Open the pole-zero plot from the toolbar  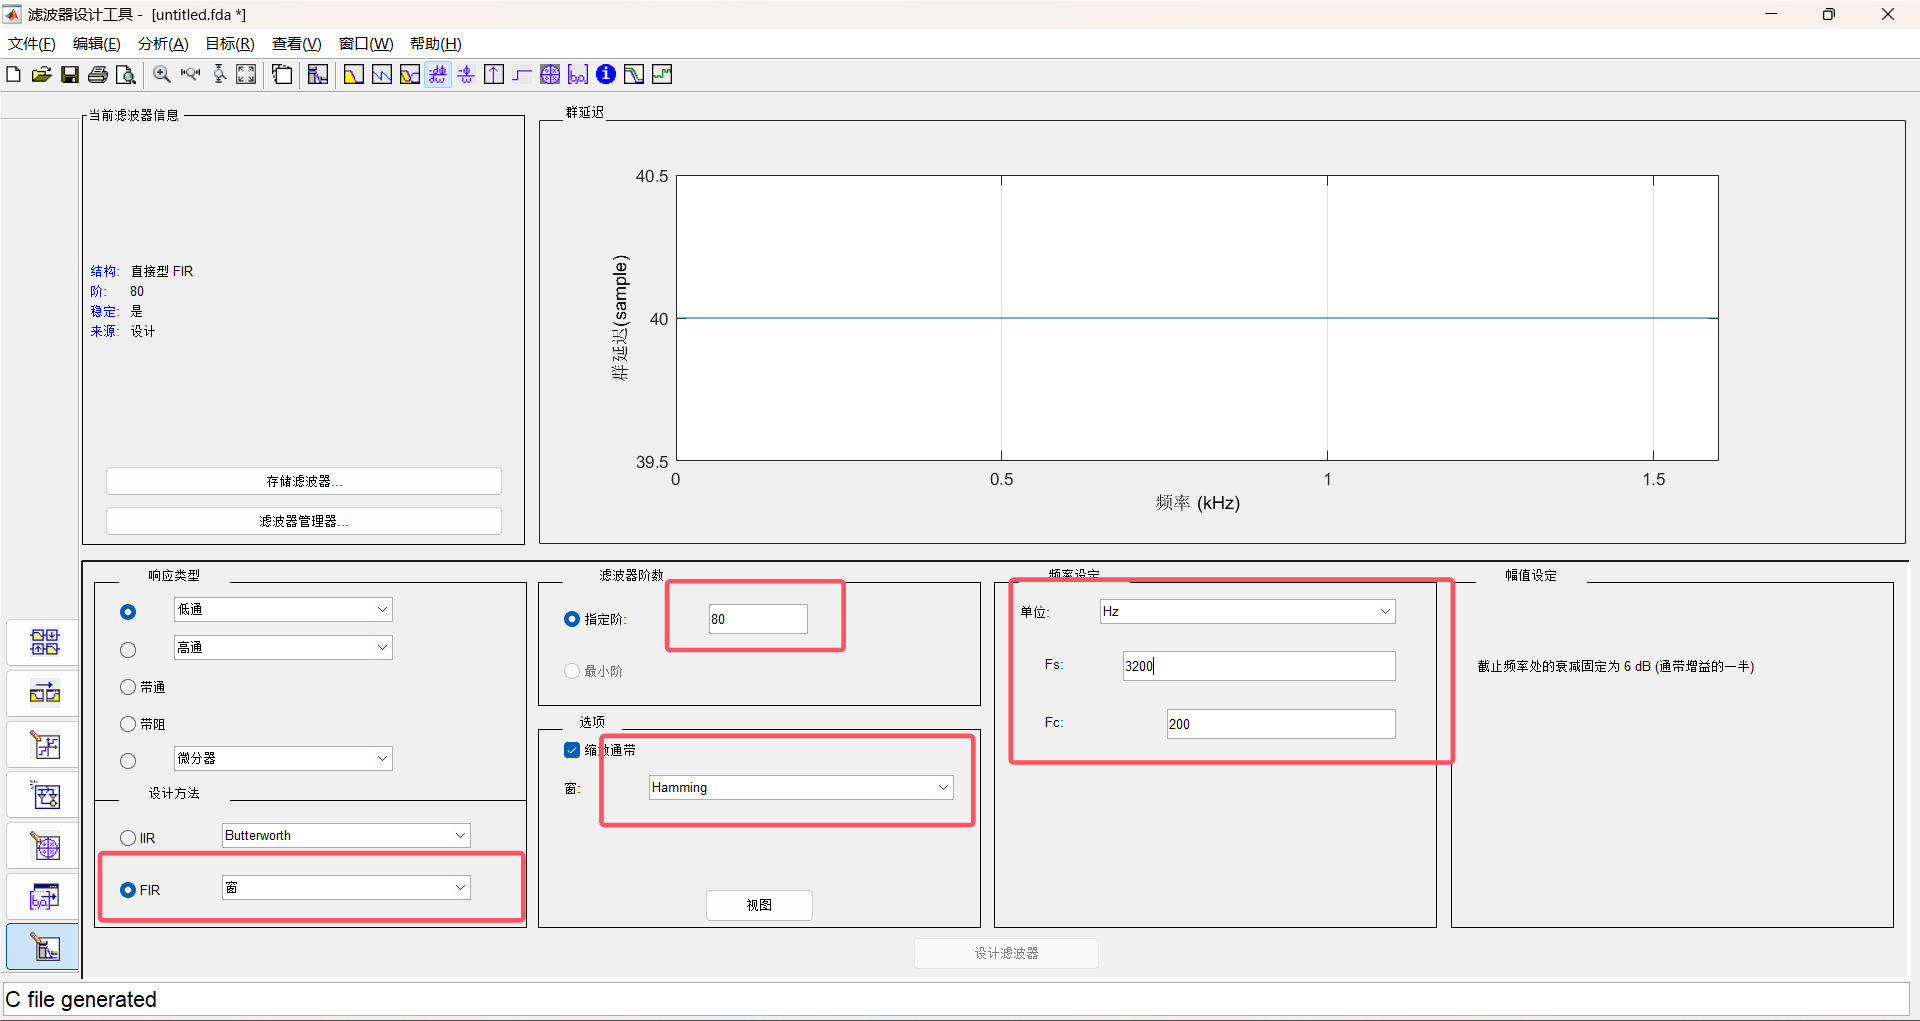[x=550, y=74]
